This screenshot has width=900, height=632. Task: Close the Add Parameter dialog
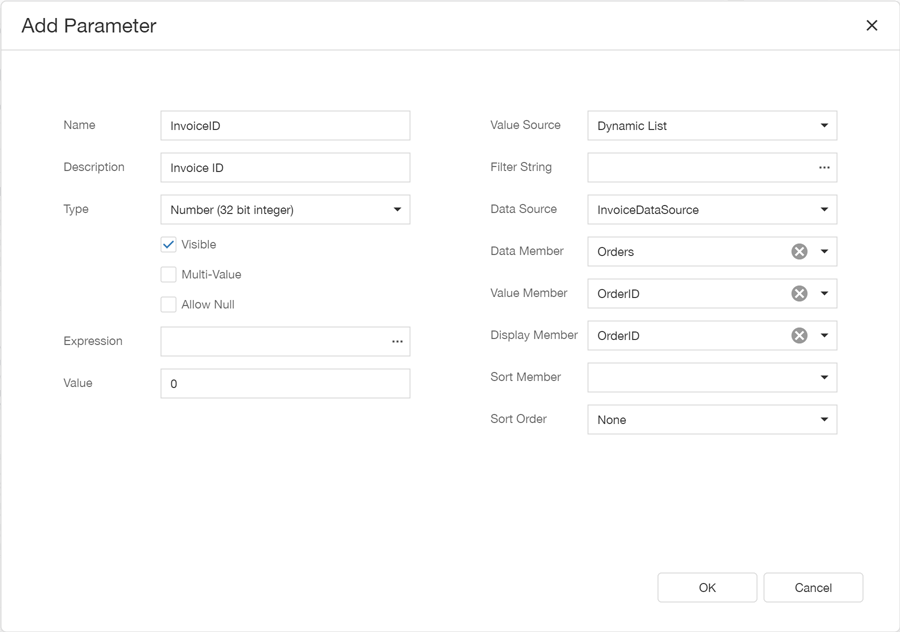coord(871,26)
